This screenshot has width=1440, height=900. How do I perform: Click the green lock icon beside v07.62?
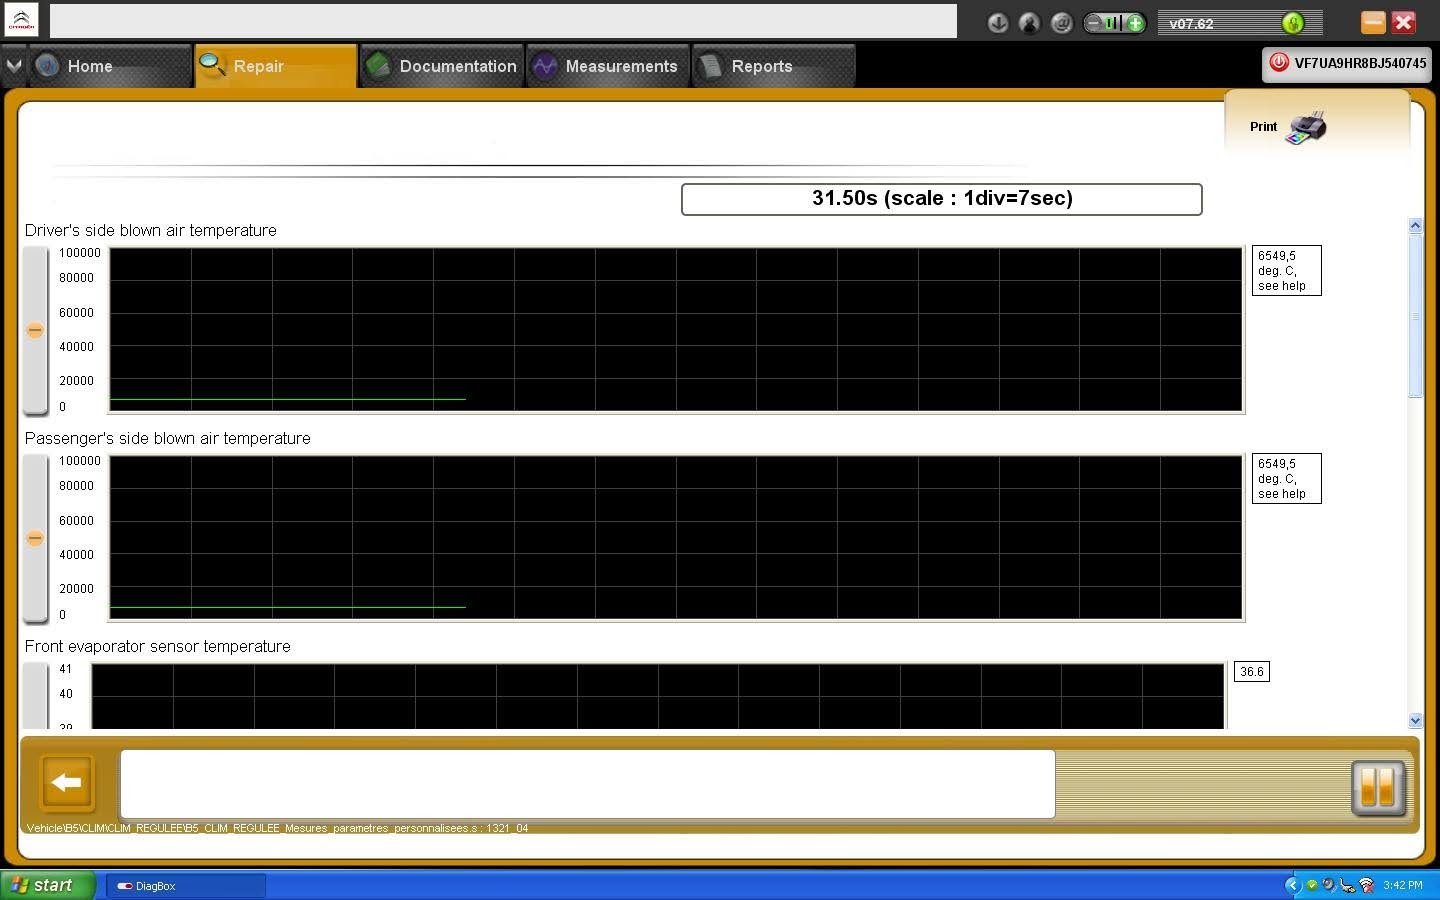(x=1293, y=22)
